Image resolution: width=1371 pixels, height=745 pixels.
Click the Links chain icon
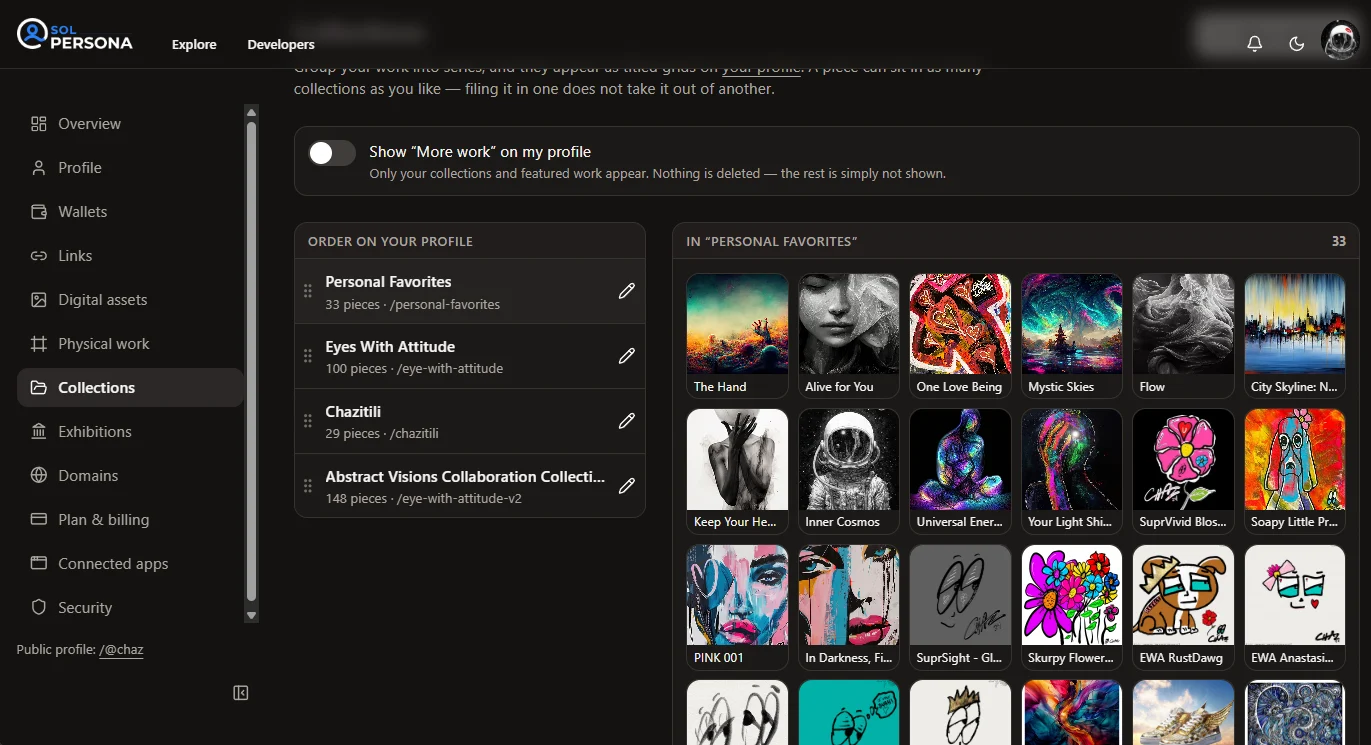(39, 256)
